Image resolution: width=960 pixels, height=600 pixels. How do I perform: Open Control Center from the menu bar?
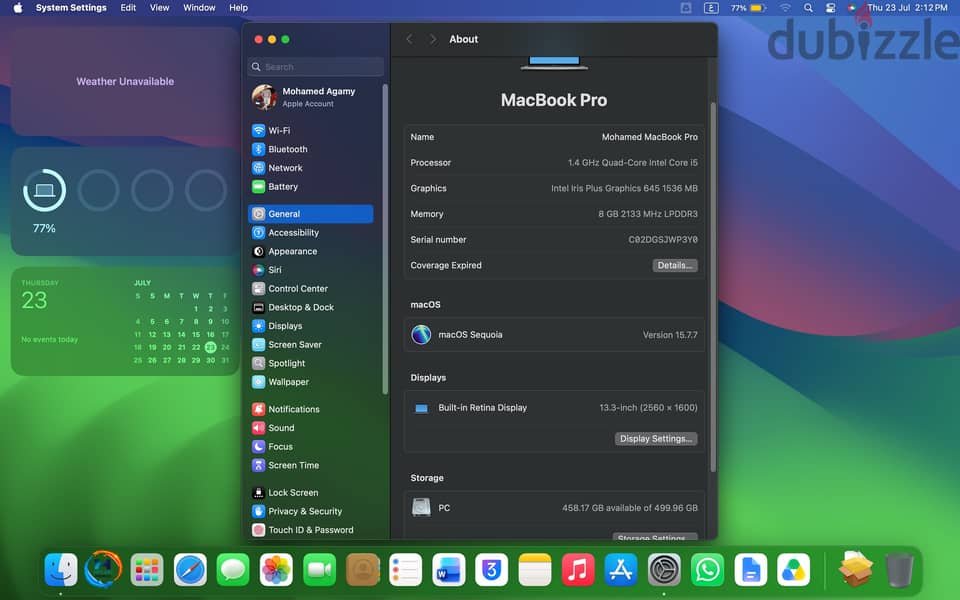tap(830, 8)
